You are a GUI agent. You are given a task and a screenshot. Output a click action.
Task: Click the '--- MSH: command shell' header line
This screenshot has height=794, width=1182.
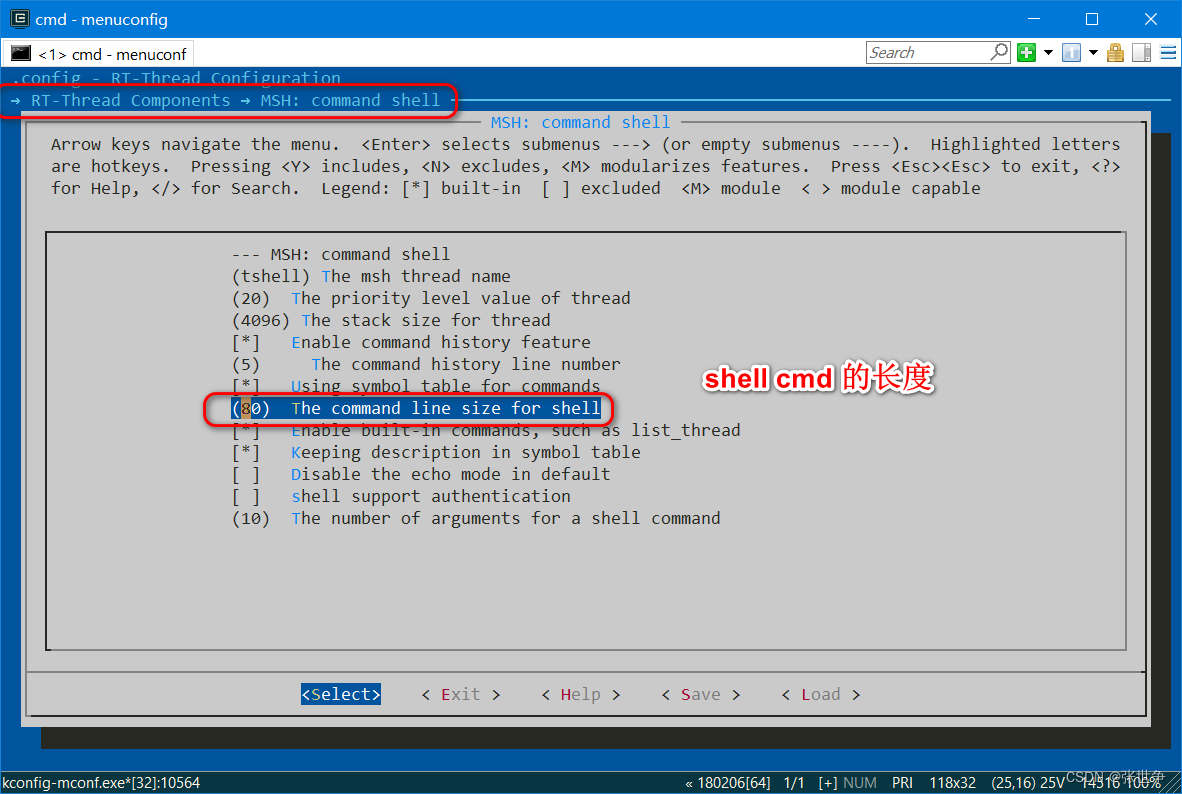click(341, 255)
